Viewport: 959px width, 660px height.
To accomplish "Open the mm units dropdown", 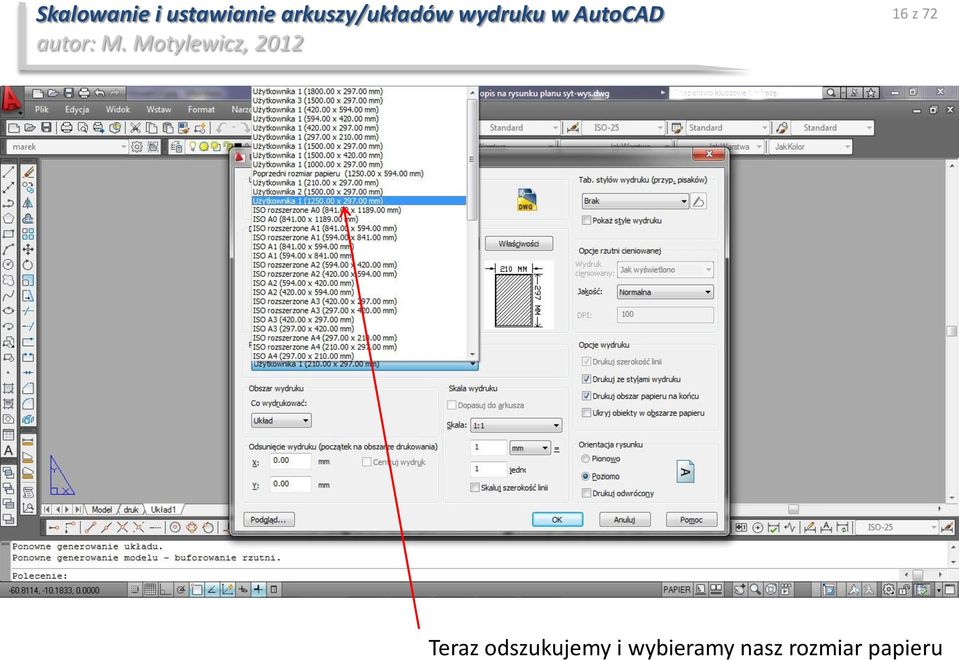I will (530, 448).
